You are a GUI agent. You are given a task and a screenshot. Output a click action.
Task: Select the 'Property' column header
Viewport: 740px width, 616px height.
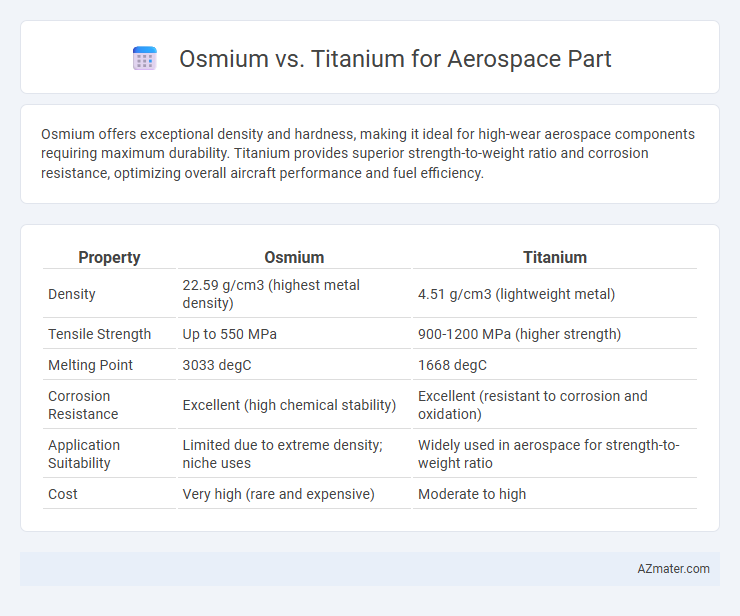click(109, 257)
